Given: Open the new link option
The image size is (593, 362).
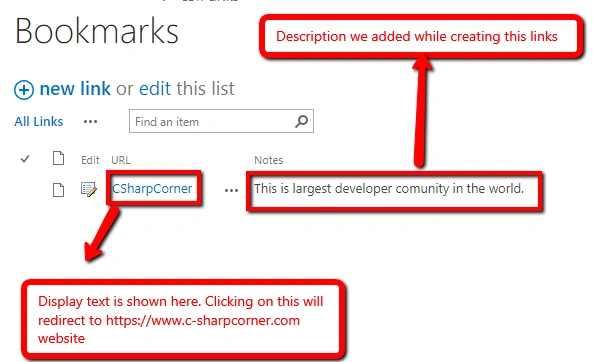Looking at the screenshot, I should (x=75, y=89).
